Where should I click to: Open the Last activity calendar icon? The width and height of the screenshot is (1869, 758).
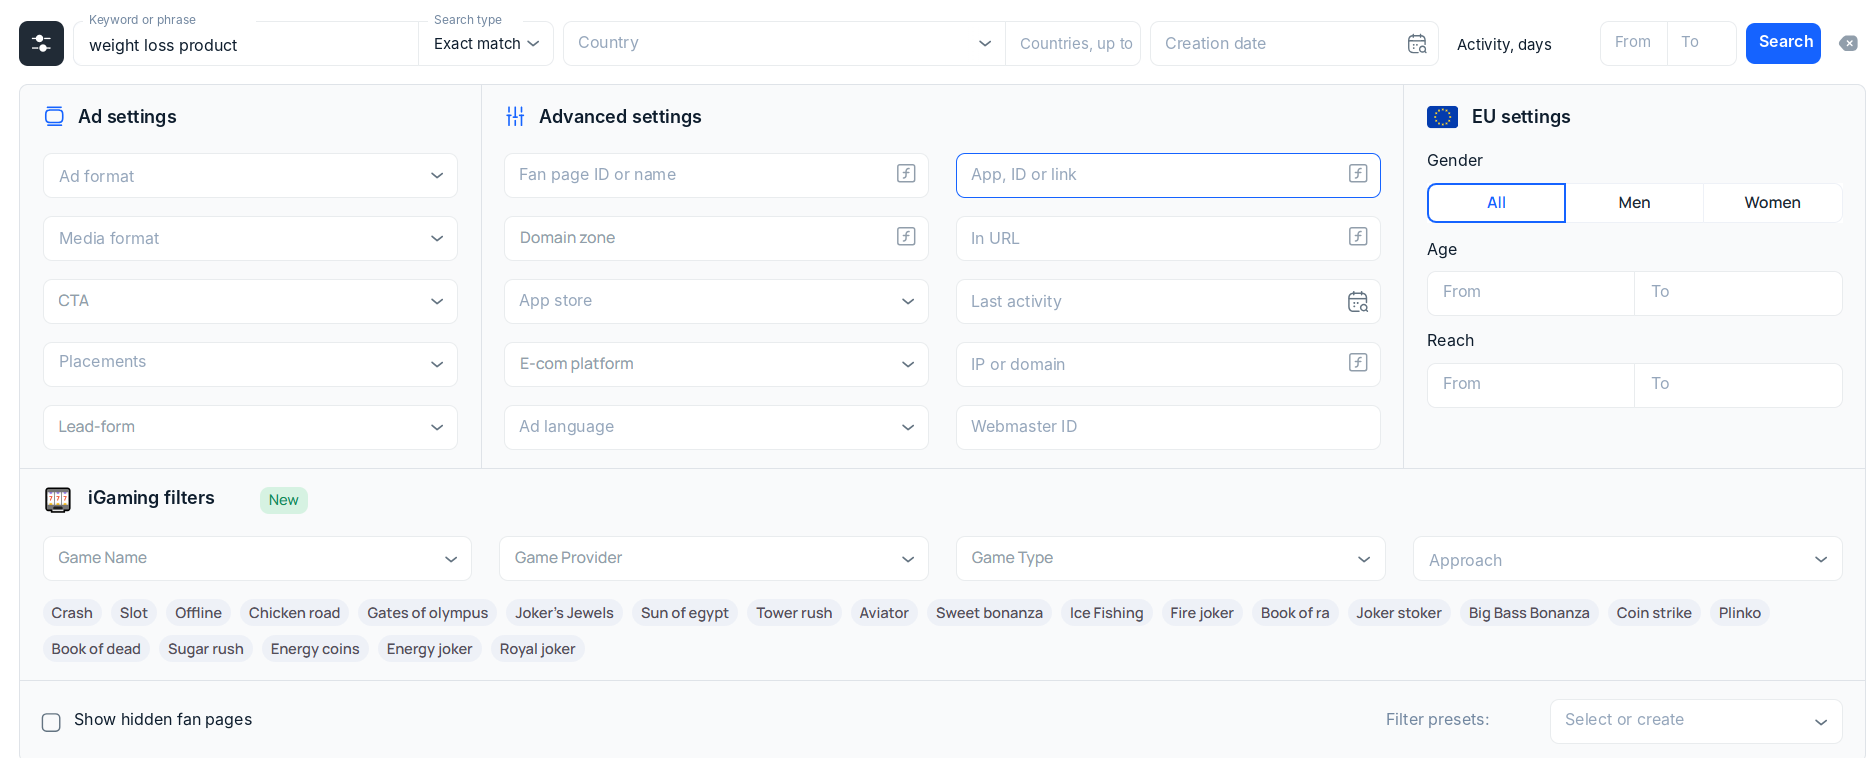click(x=1358, y=302)
